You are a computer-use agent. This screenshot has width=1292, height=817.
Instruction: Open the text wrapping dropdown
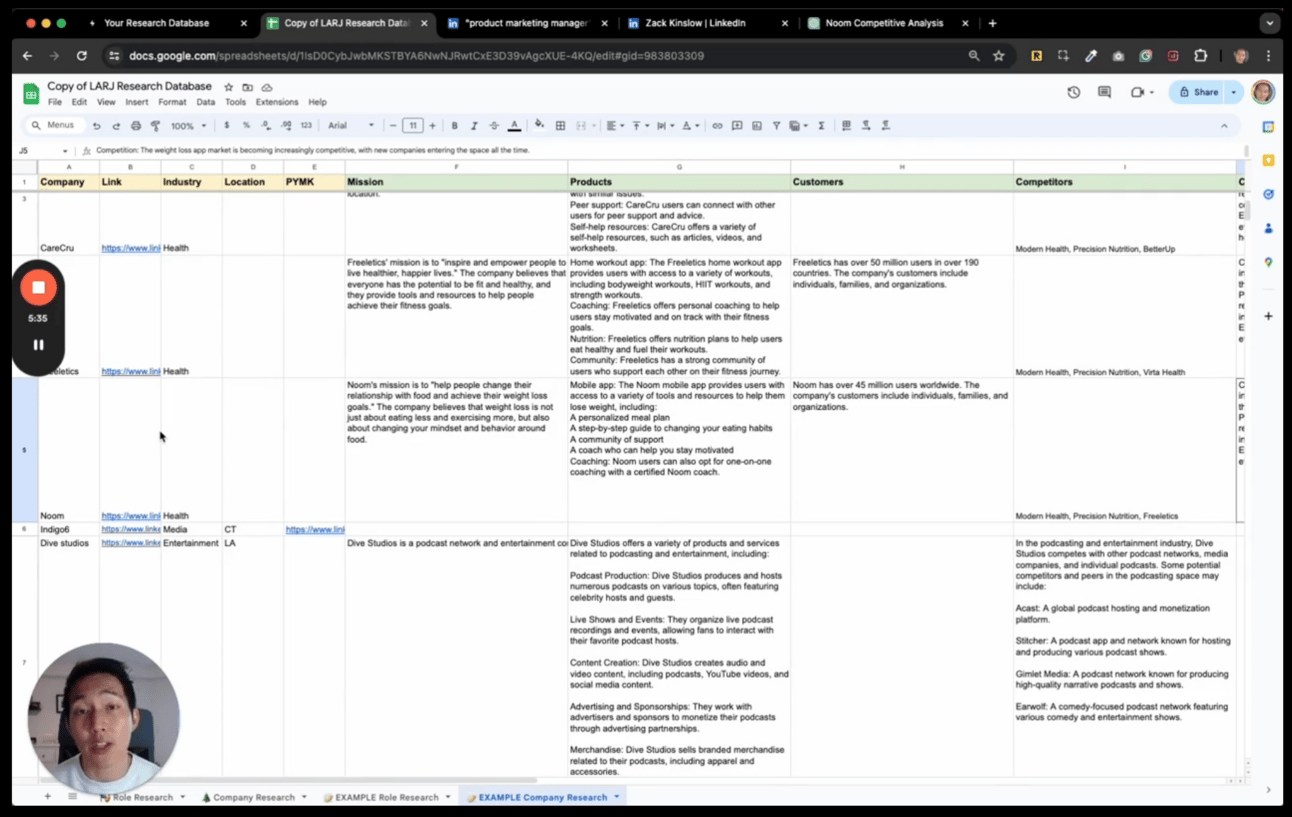pos(665,126)
